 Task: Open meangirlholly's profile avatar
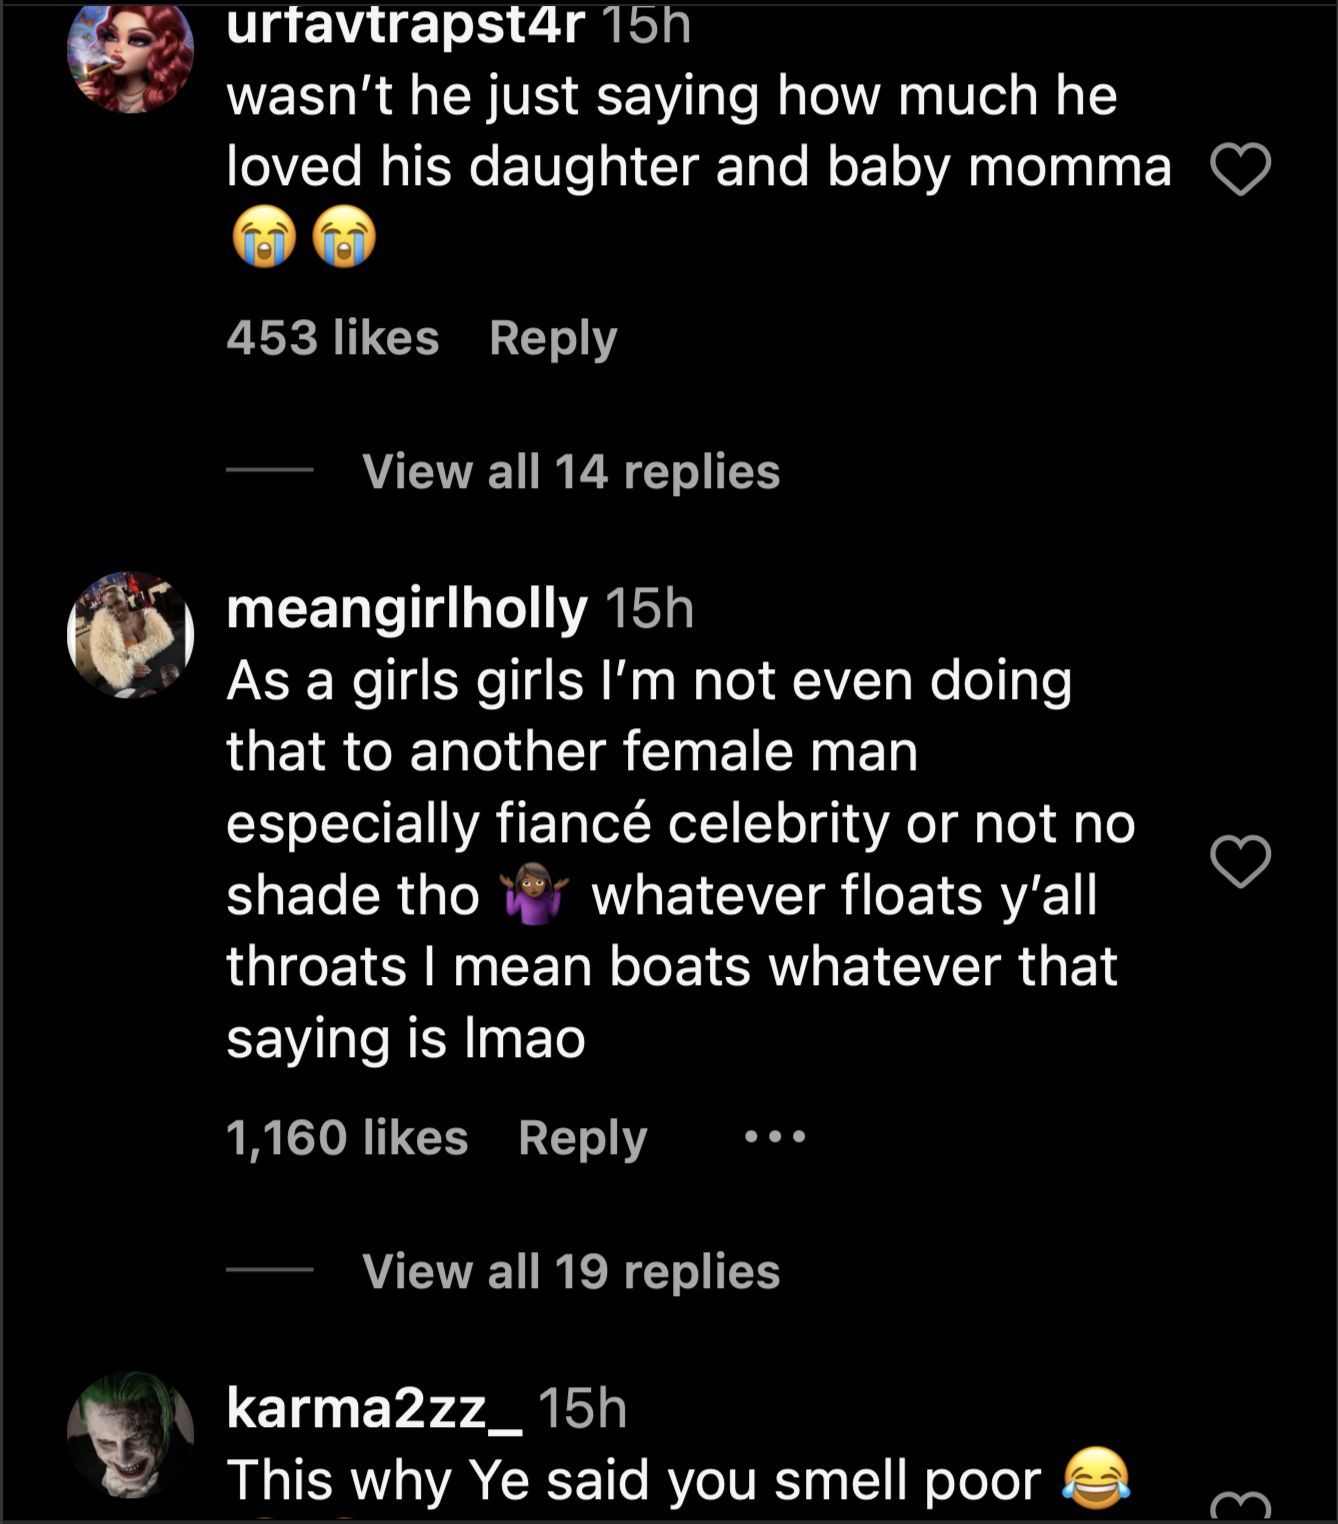tap(130, 635)
